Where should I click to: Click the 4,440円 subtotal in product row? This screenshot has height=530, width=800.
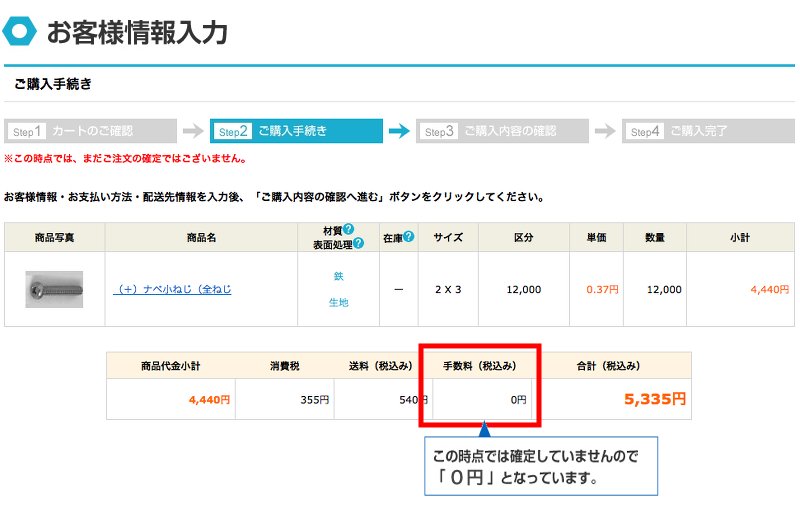769,289
